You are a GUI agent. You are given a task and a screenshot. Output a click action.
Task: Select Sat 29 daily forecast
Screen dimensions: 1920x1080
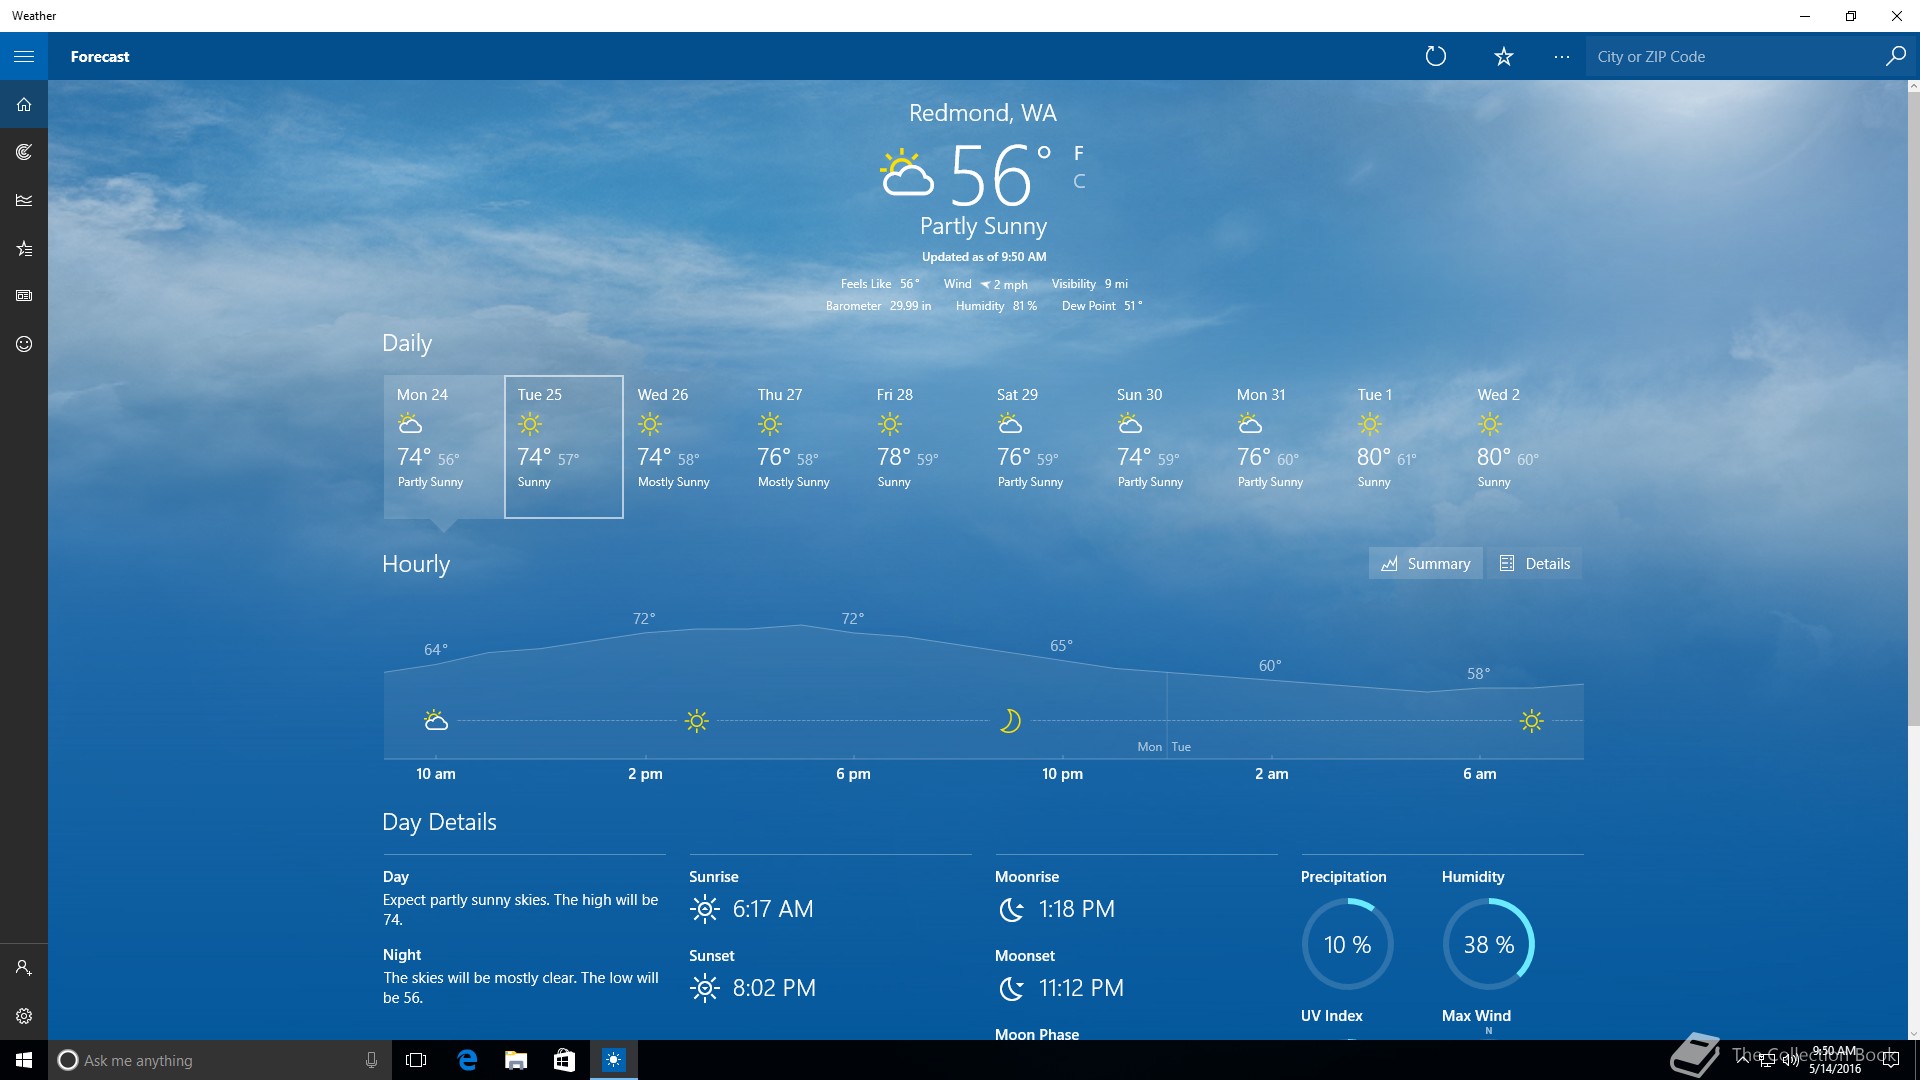pos(1044,447)
